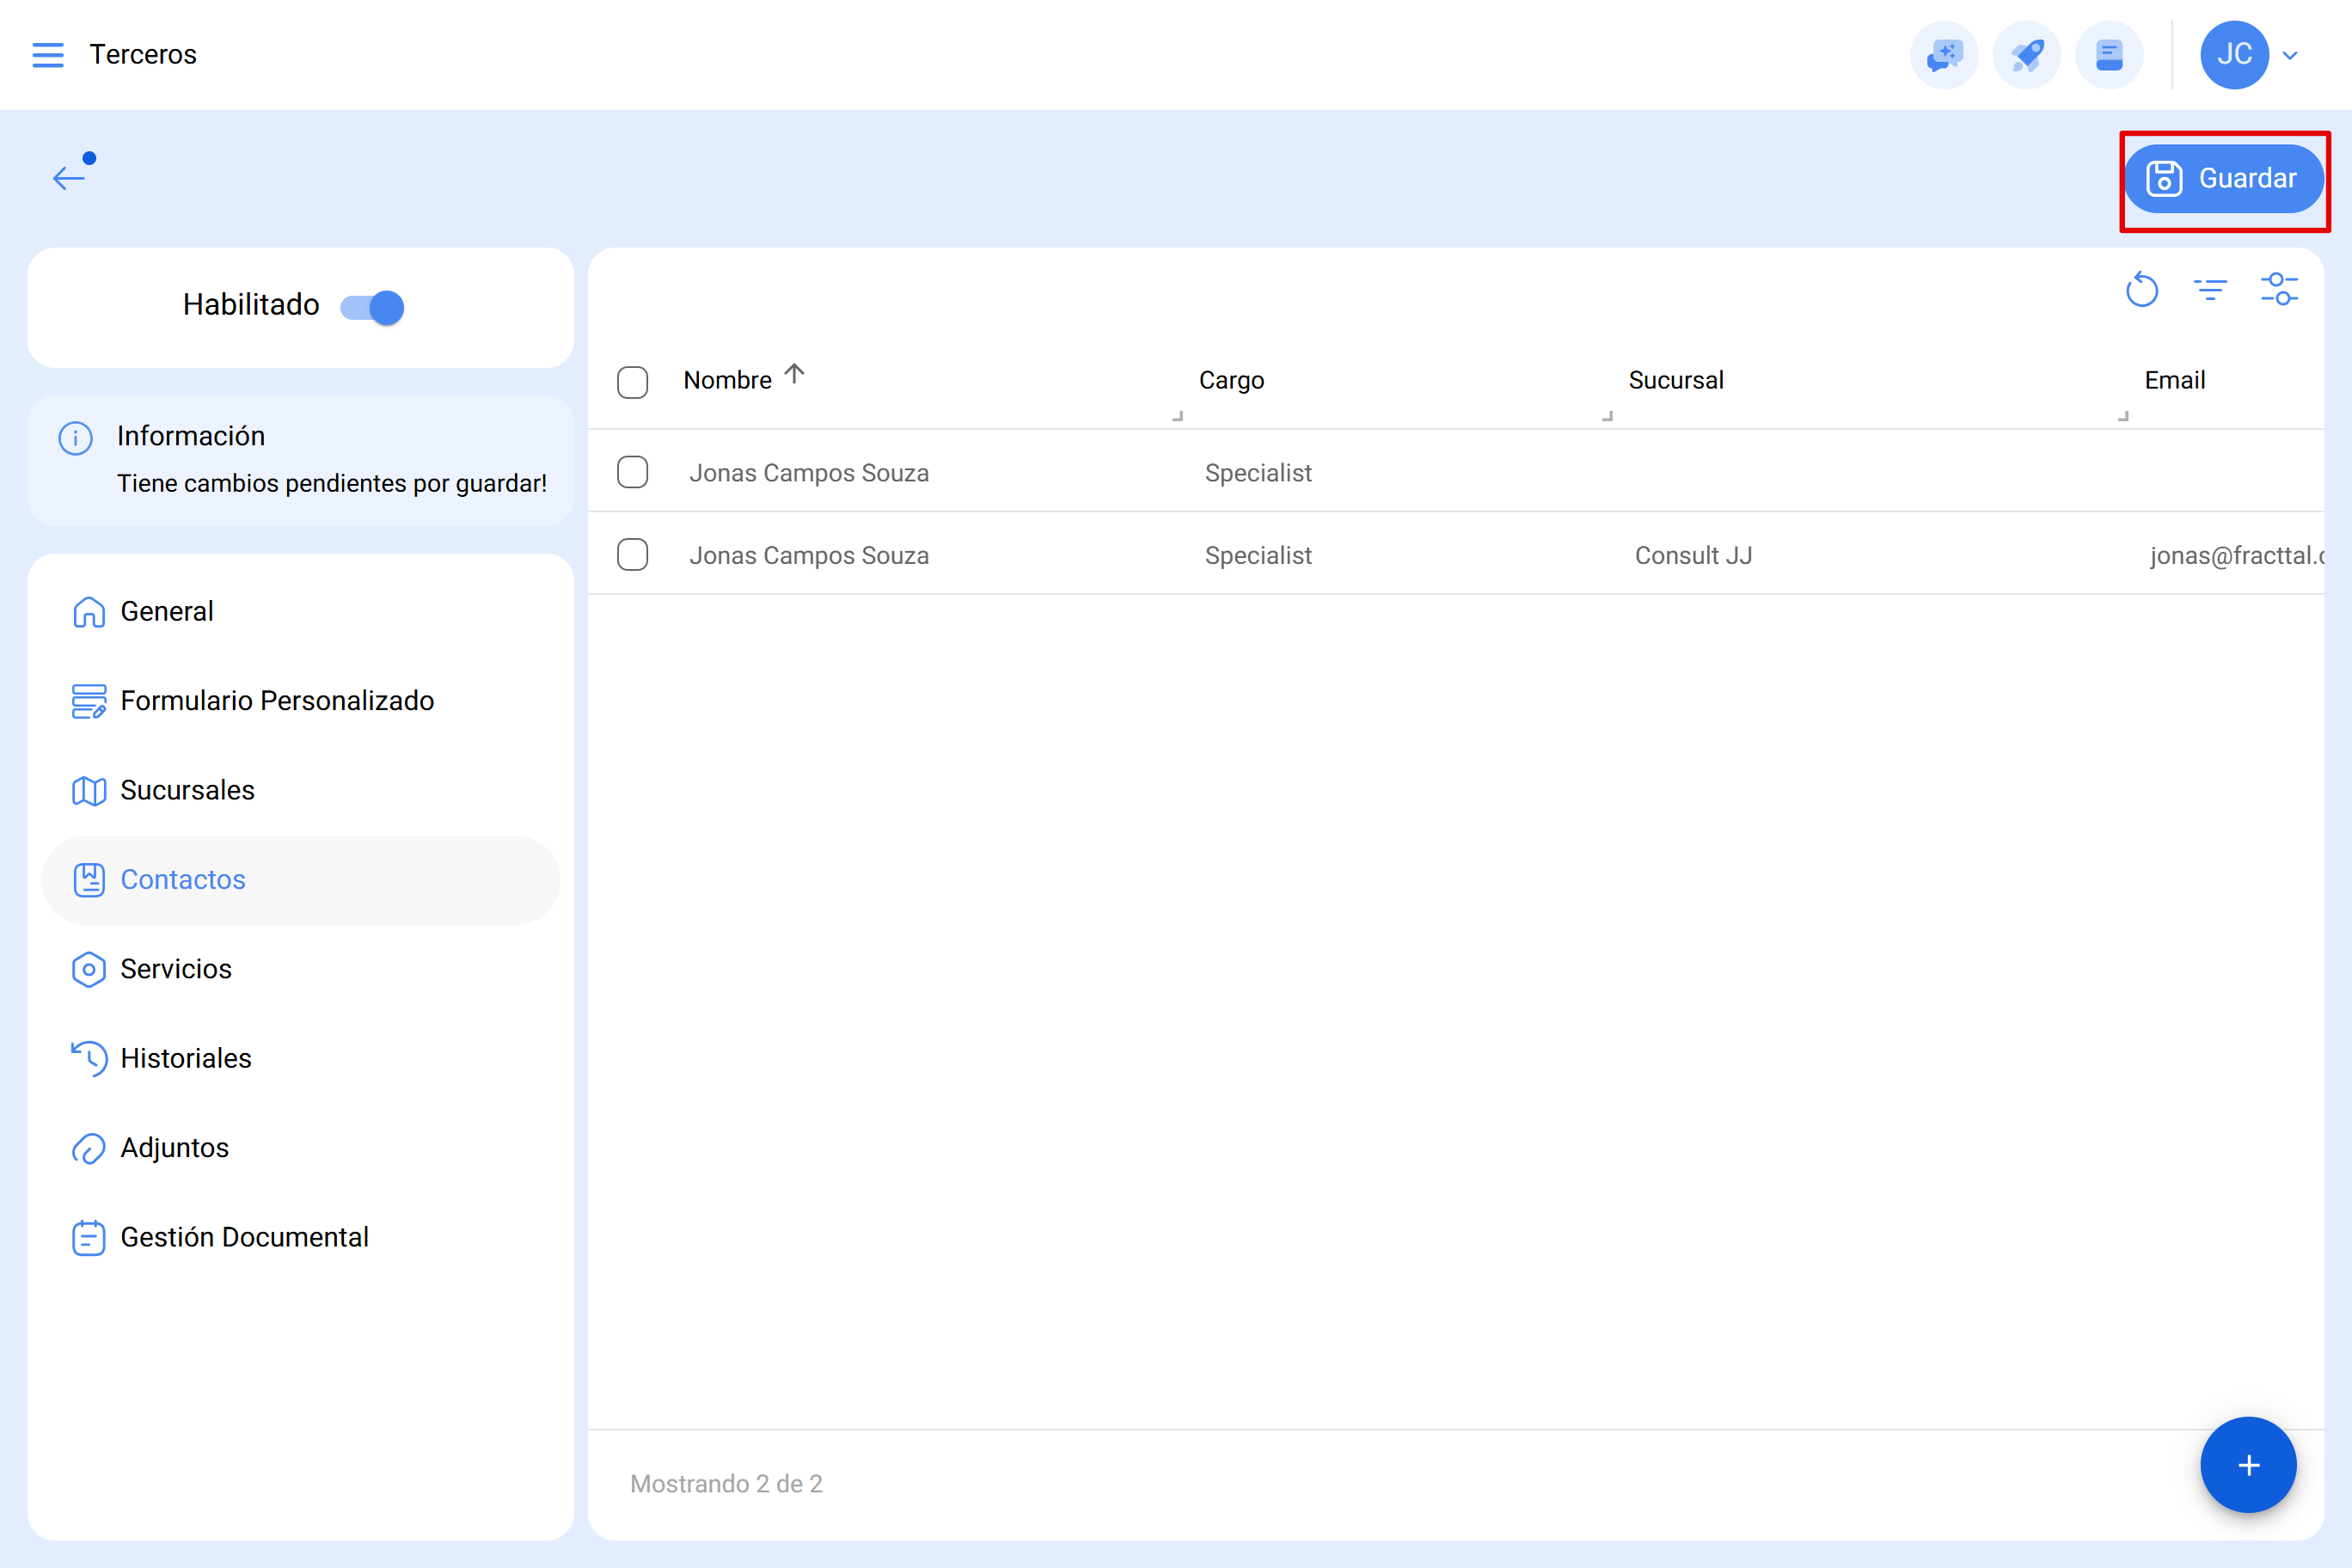Check the select-all header checkbox
The height and width of the screenshot is (1568, 2352).
(633, 382)
